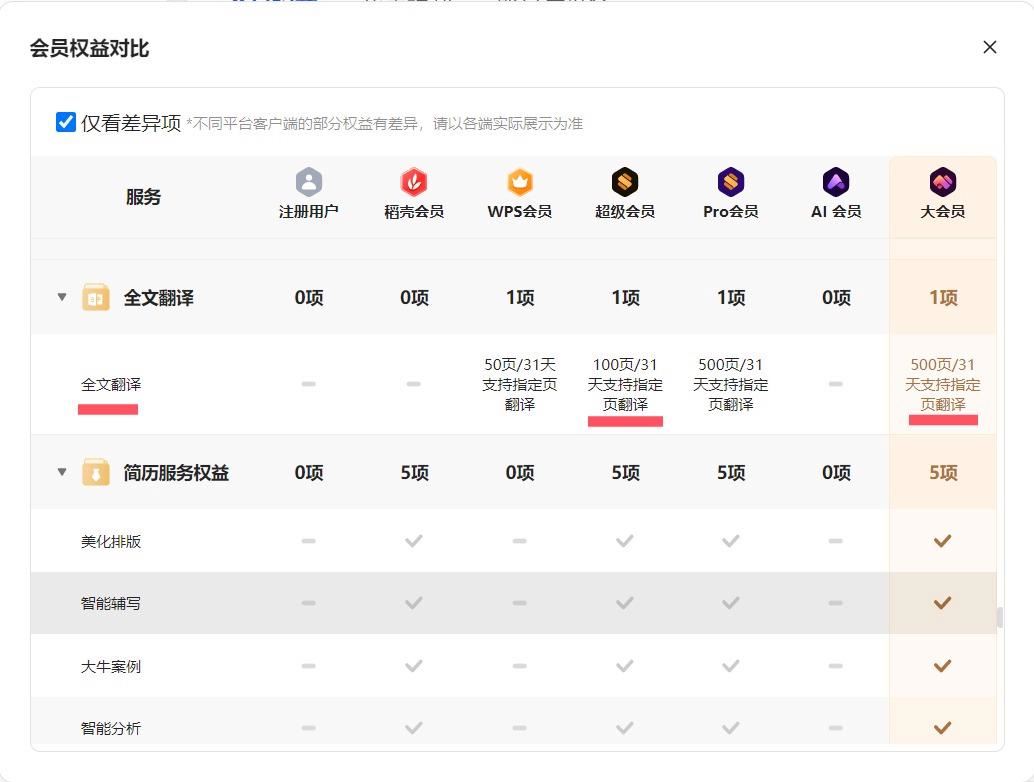Collapse the 全文翻译 section arrow
The image size is (1034, 782).
click(62, 297)
